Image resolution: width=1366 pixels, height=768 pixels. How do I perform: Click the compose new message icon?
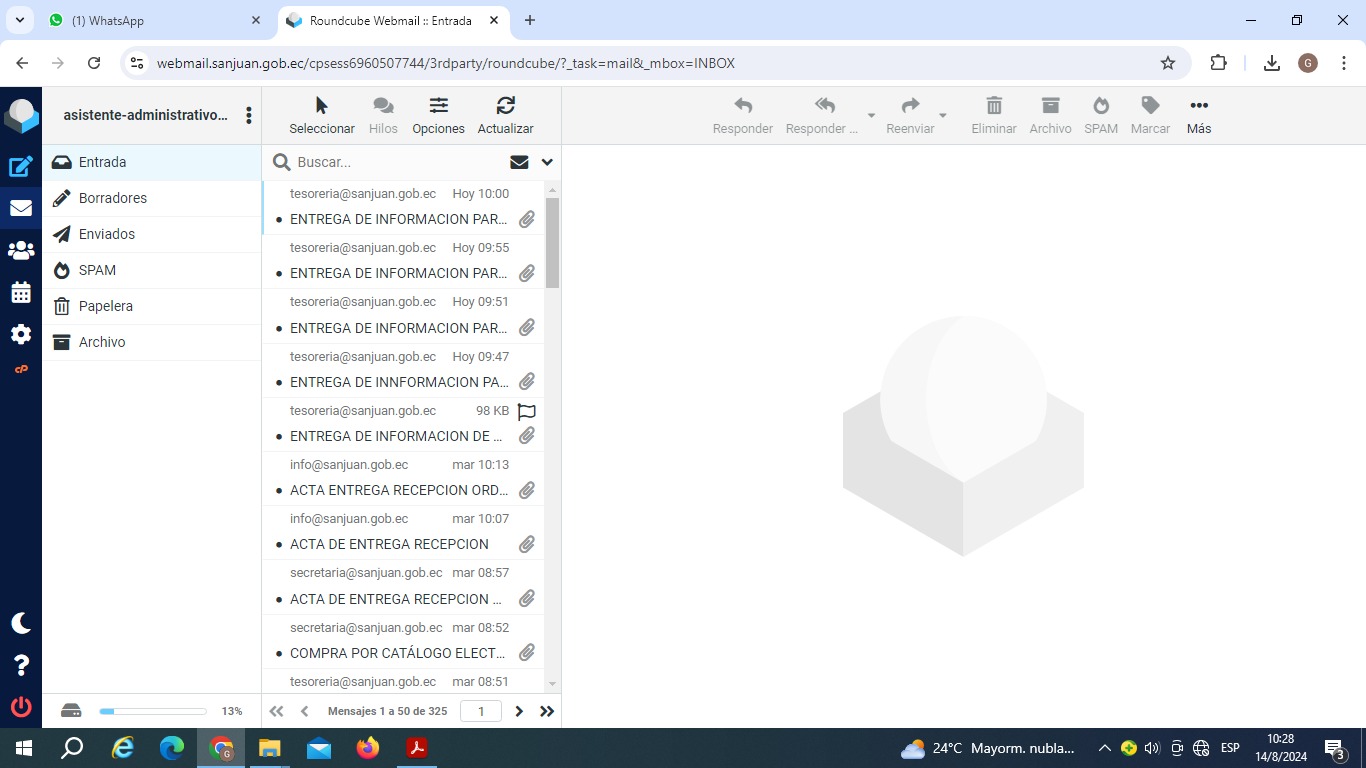[21, 167]
